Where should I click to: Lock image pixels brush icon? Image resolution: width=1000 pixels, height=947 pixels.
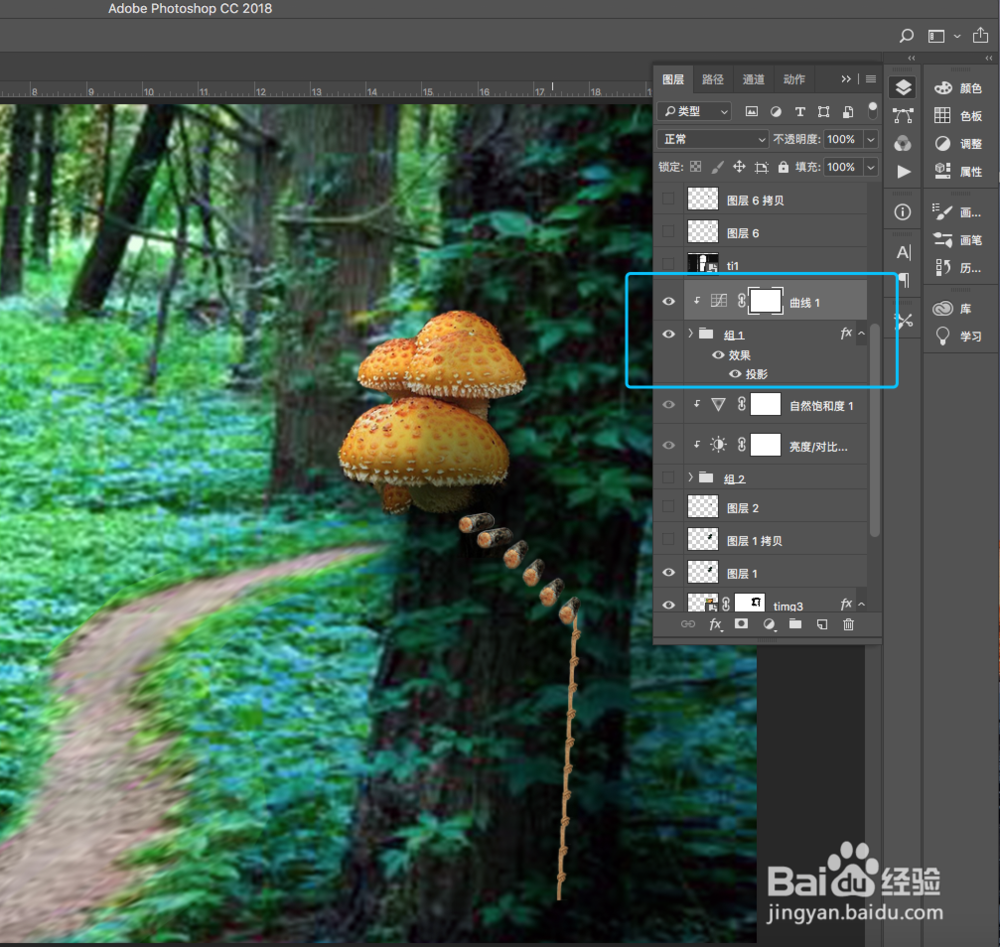(717, 167)
